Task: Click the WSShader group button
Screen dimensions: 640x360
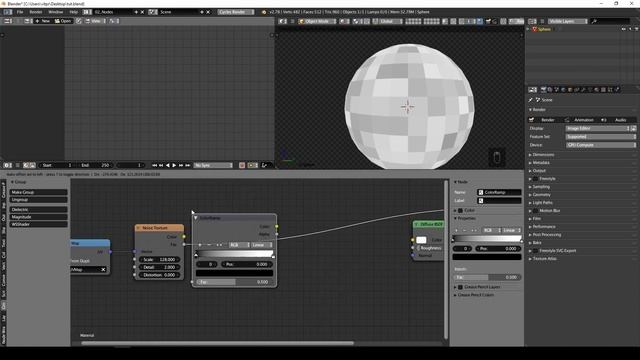Action: 39,224
